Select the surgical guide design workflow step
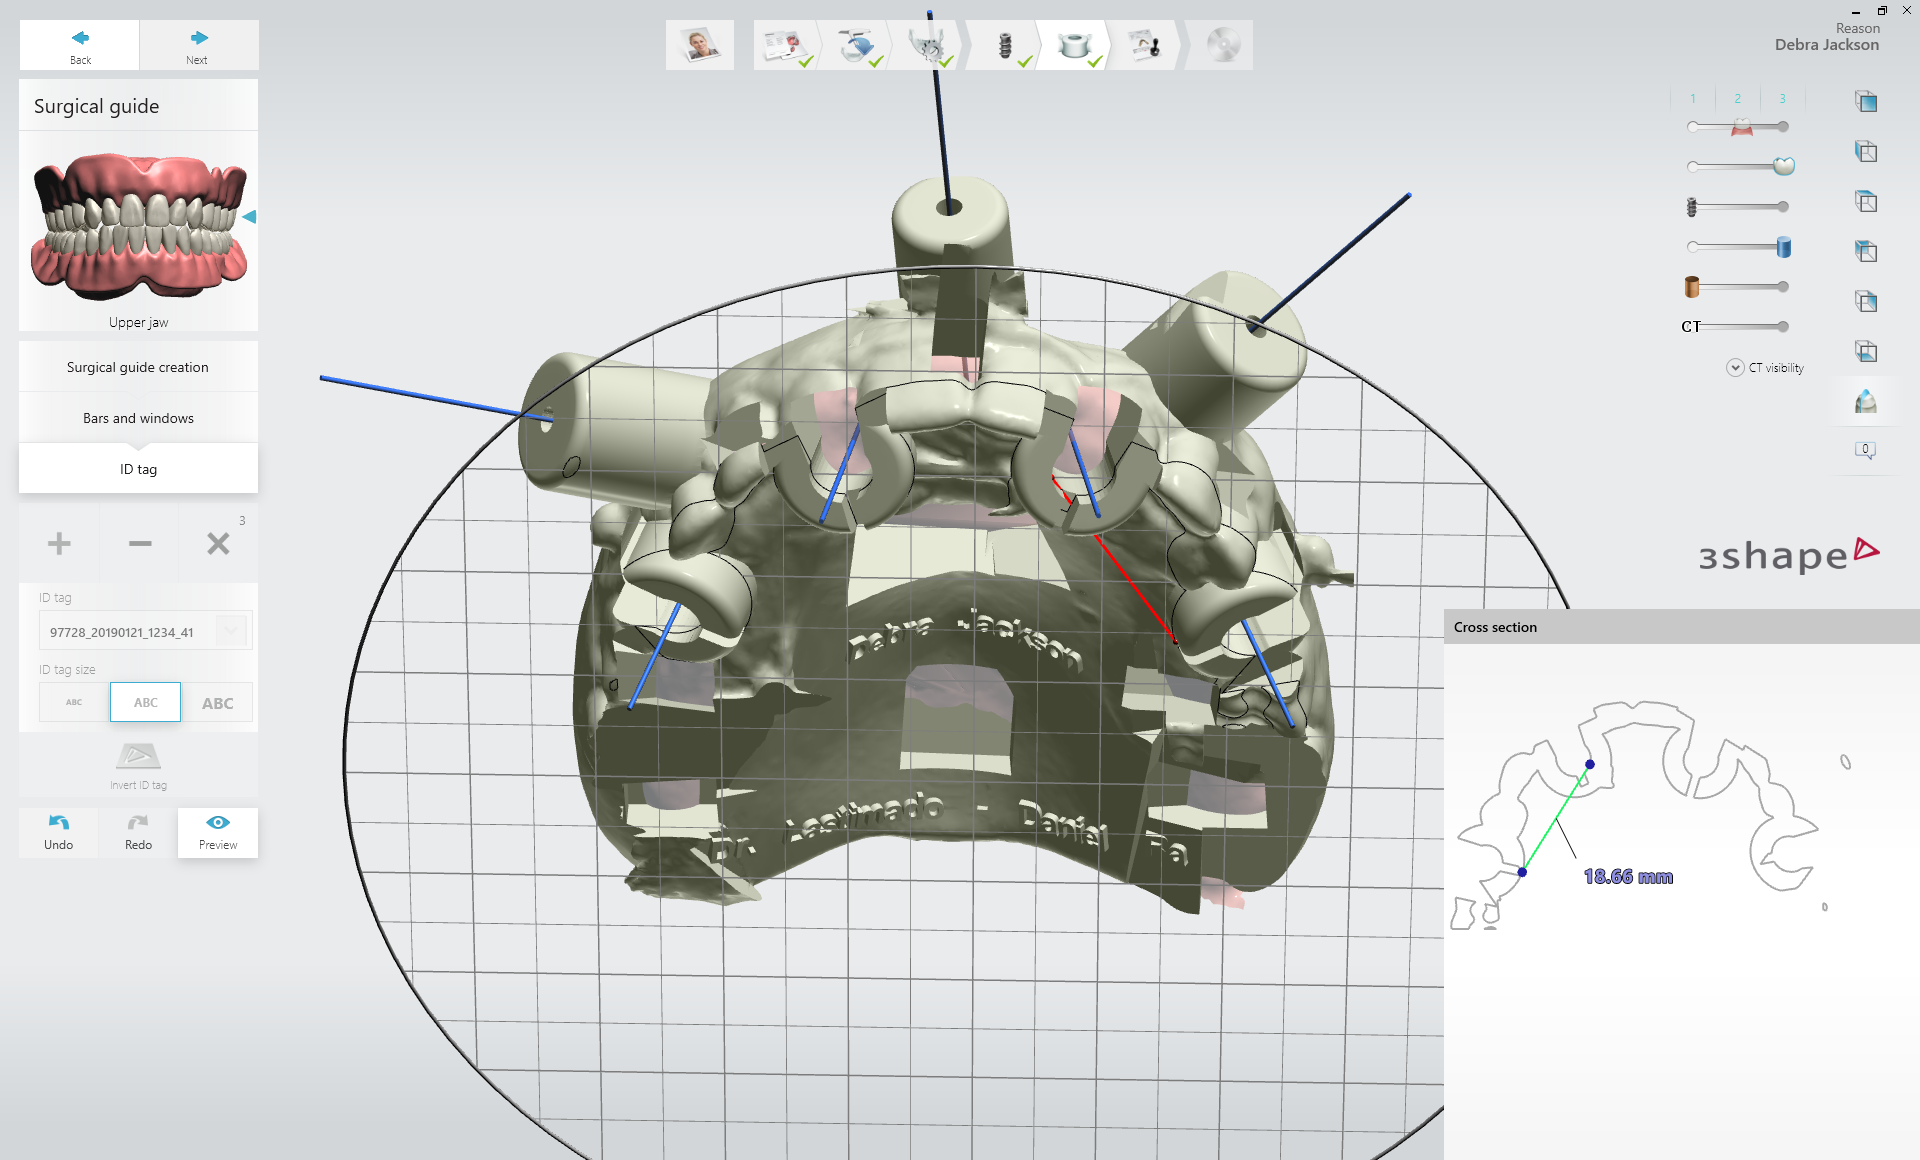The width and height of the screenshot is (1920, 1160). 1075,45
